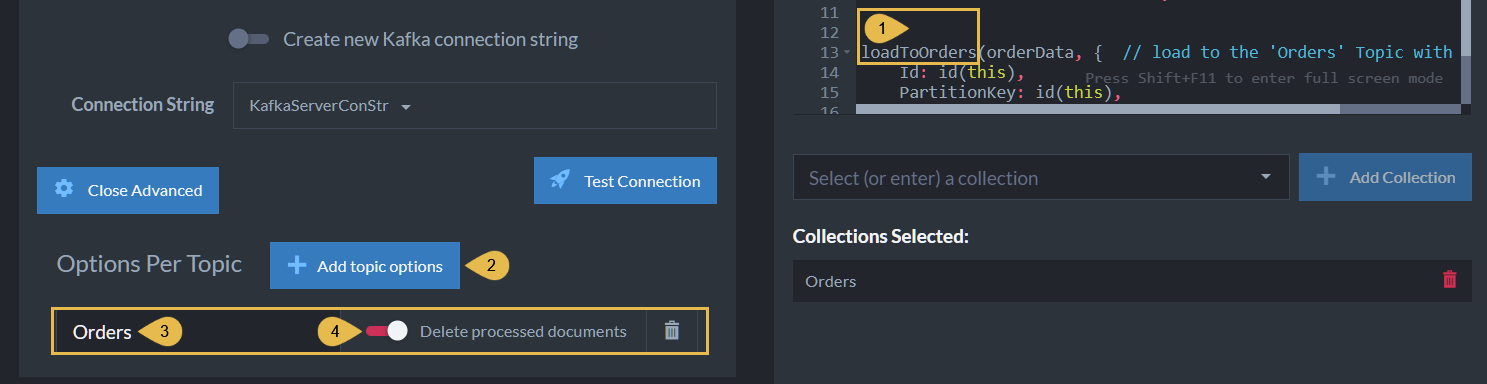Click the plus icon on Add Collection

(1326, 176)
